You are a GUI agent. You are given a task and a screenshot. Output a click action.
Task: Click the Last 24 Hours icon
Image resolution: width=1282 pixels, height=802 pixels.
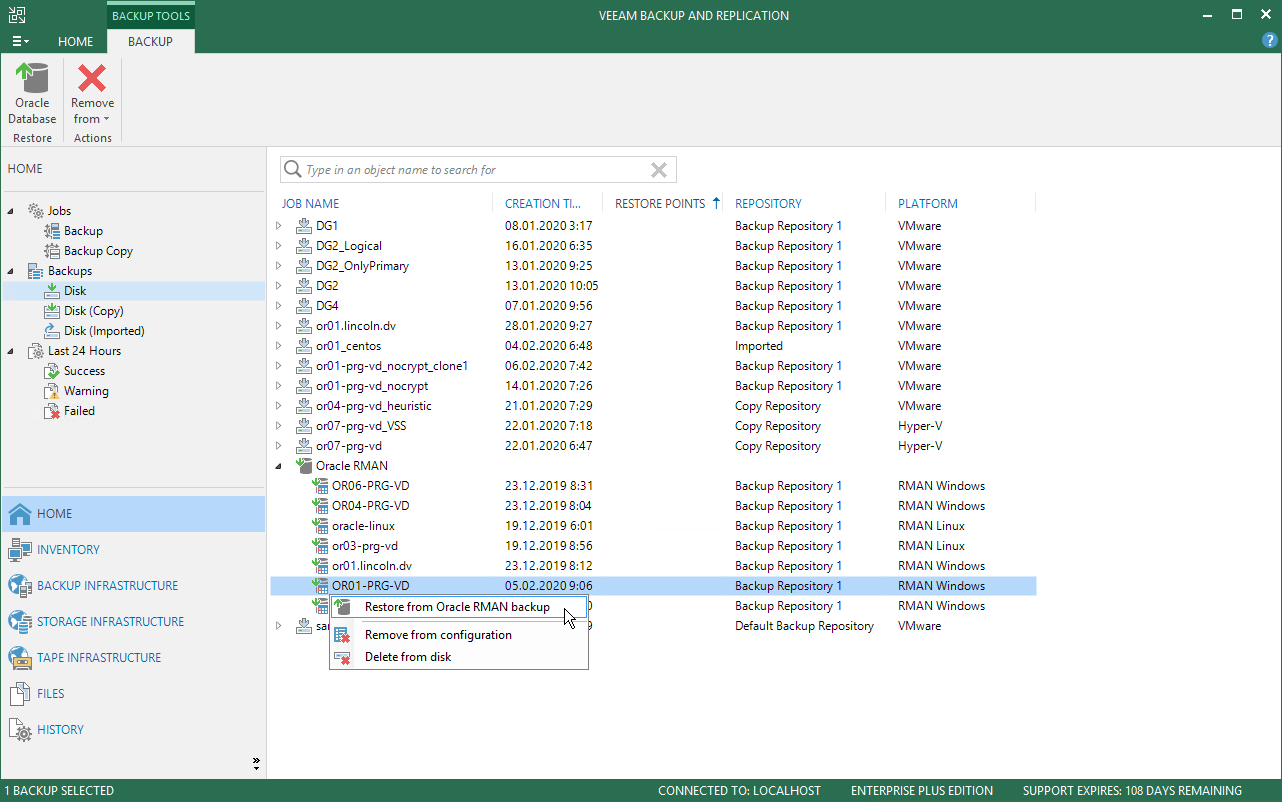tap(36, 351)
